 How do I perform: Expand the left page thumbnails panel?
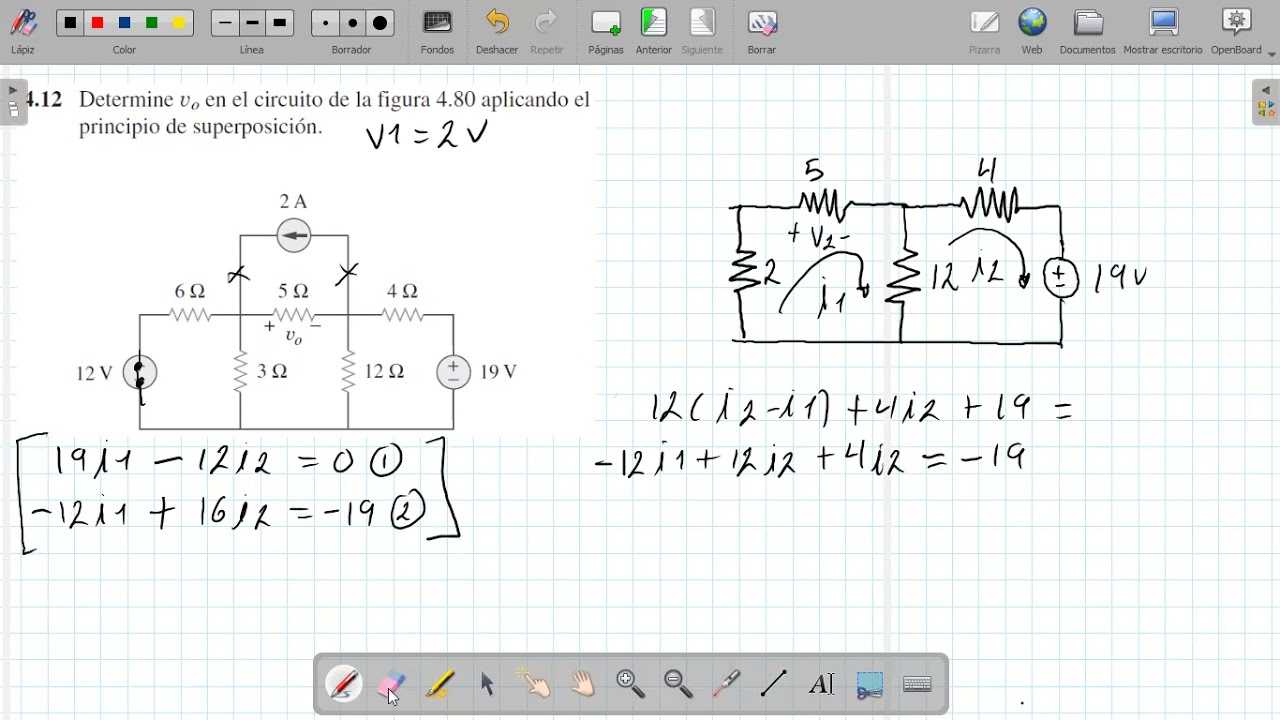pos(13,101)
